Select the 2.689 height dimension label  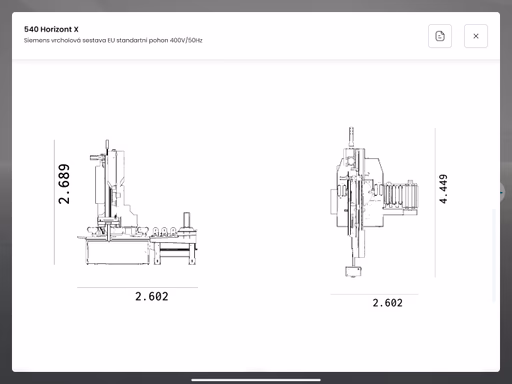(x=64, y=184)
